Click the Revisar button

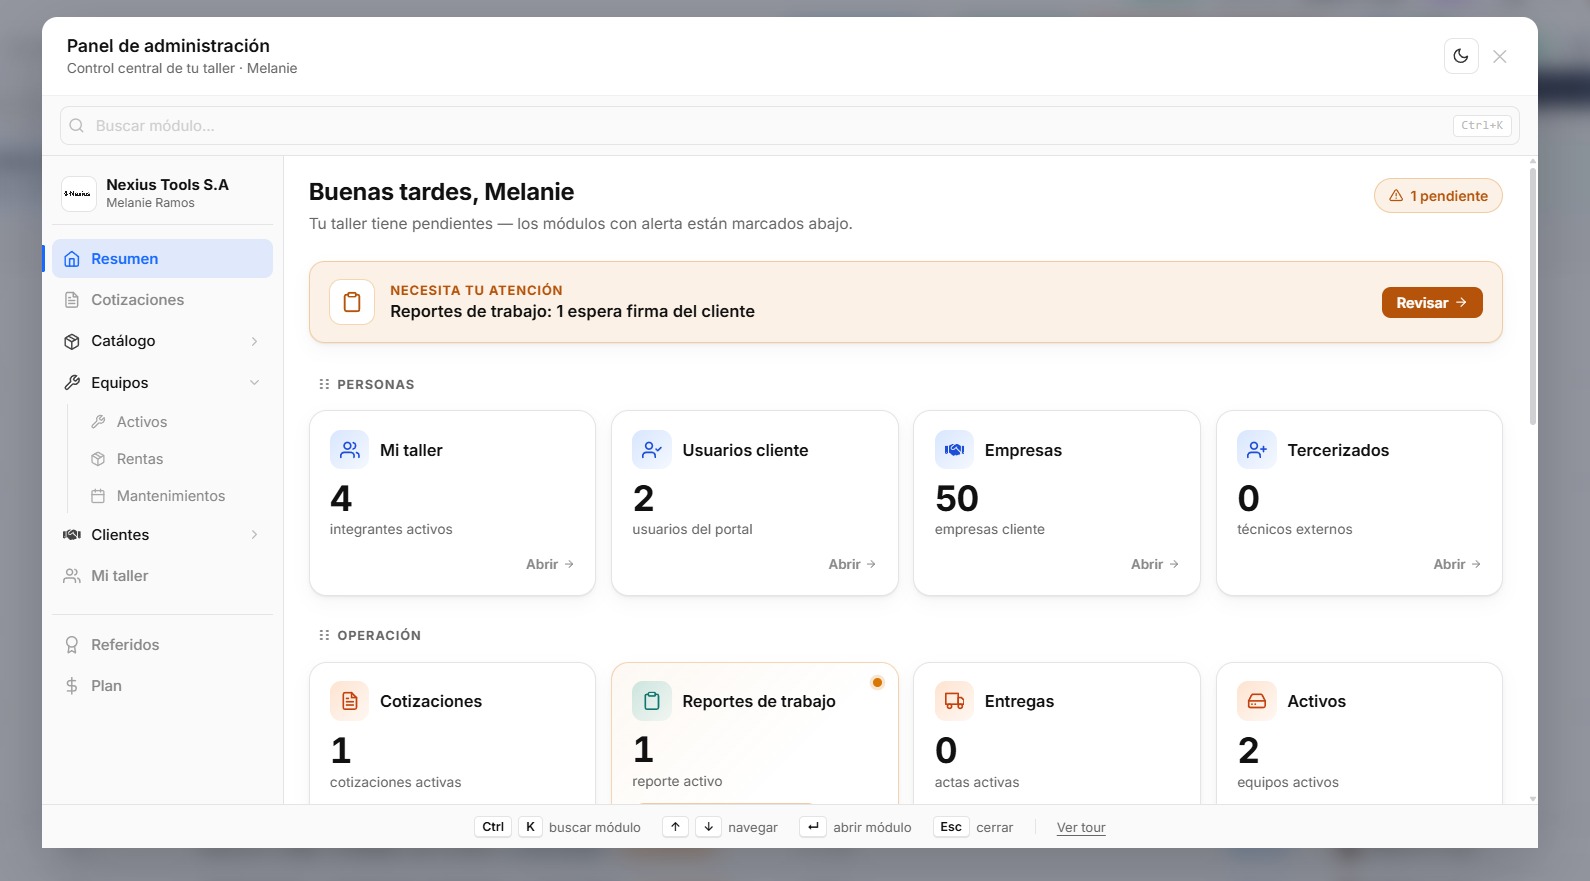tap(1432, 303)
